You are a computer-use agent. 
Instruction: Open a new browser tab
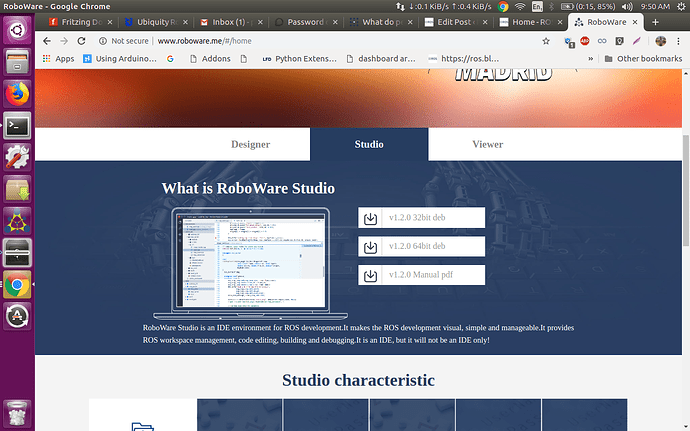(x=655, y=22)
